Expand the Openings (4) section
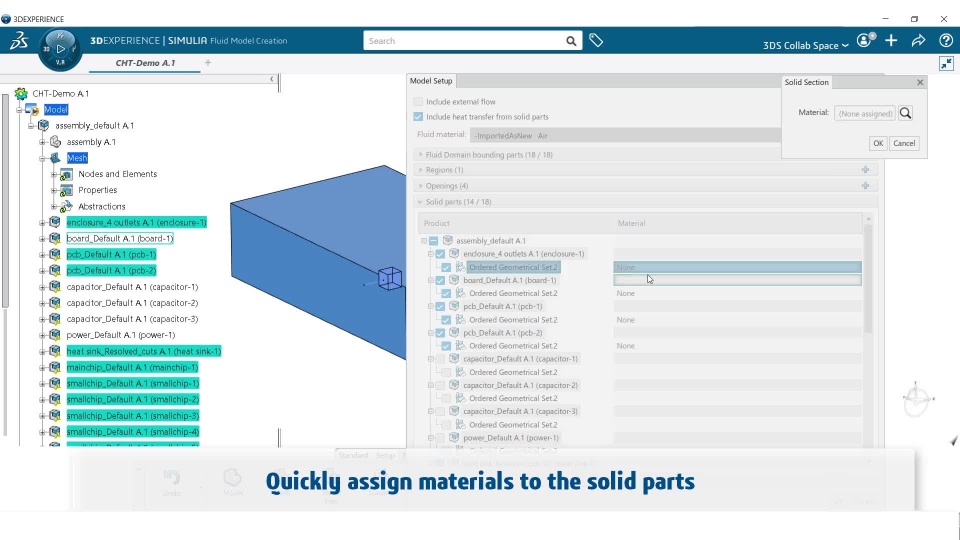Screen dimensions: 960x540 (x=420, y=186)
